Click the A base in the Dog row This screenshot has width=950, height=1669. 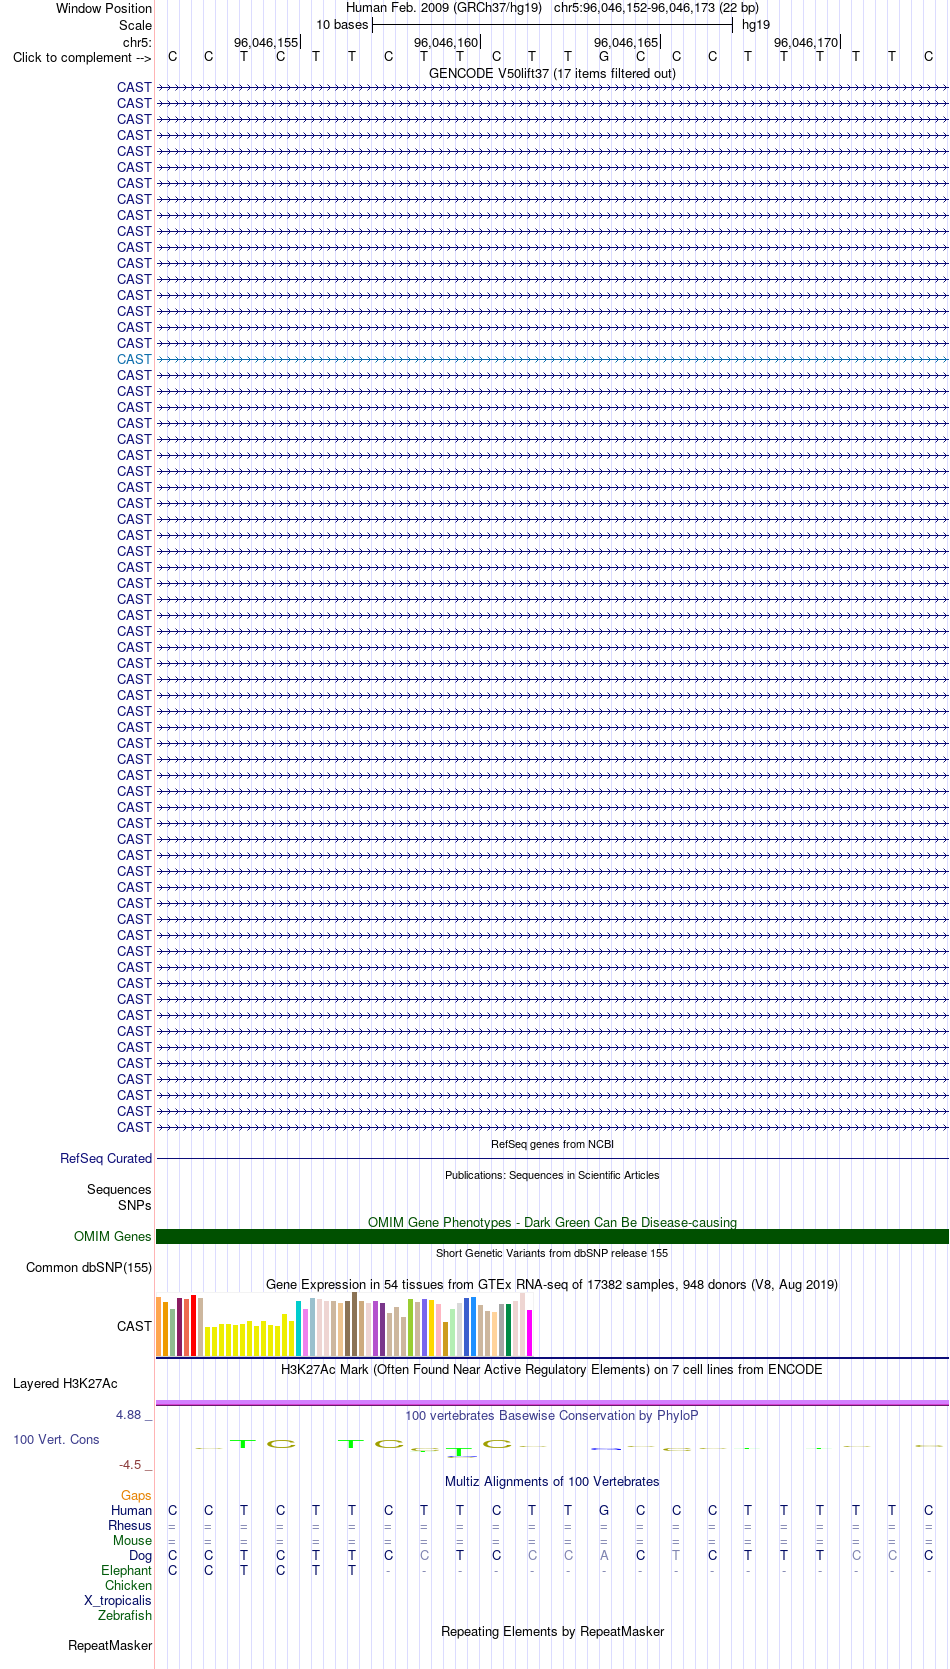(604, 1555)
